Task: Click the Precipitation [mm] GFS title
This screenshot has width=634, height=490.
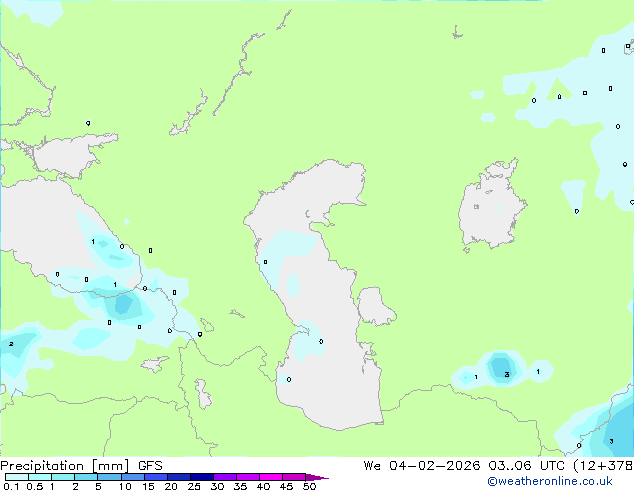Action: pos(81,466)
